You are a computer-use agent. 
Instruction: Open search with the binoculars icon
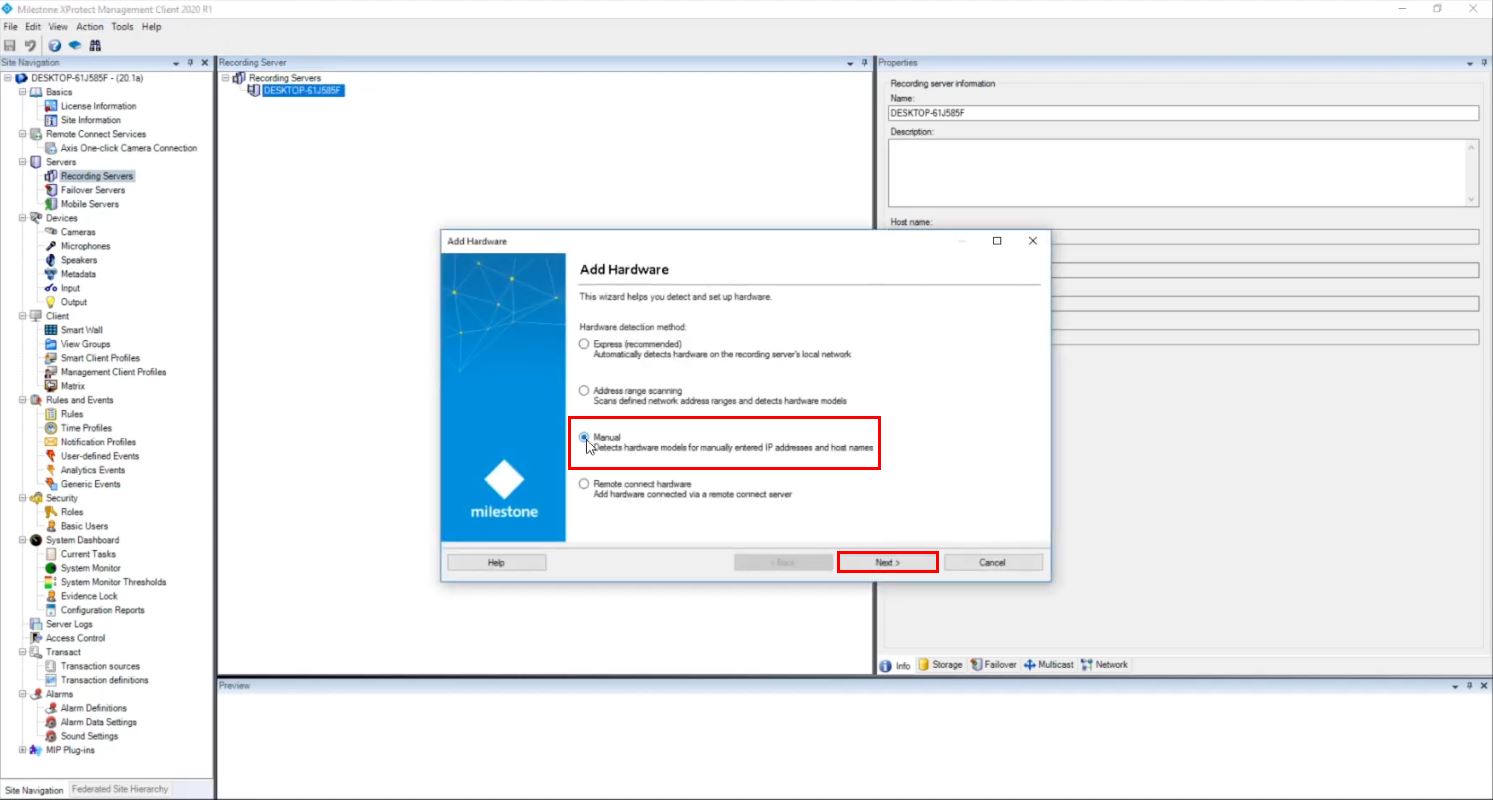pos(95,45)
